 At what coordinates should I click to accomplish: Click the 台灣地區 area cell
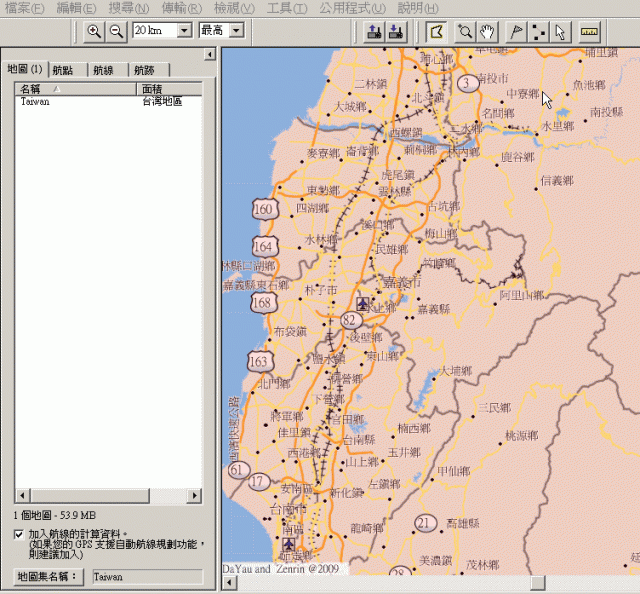(162, 101)
